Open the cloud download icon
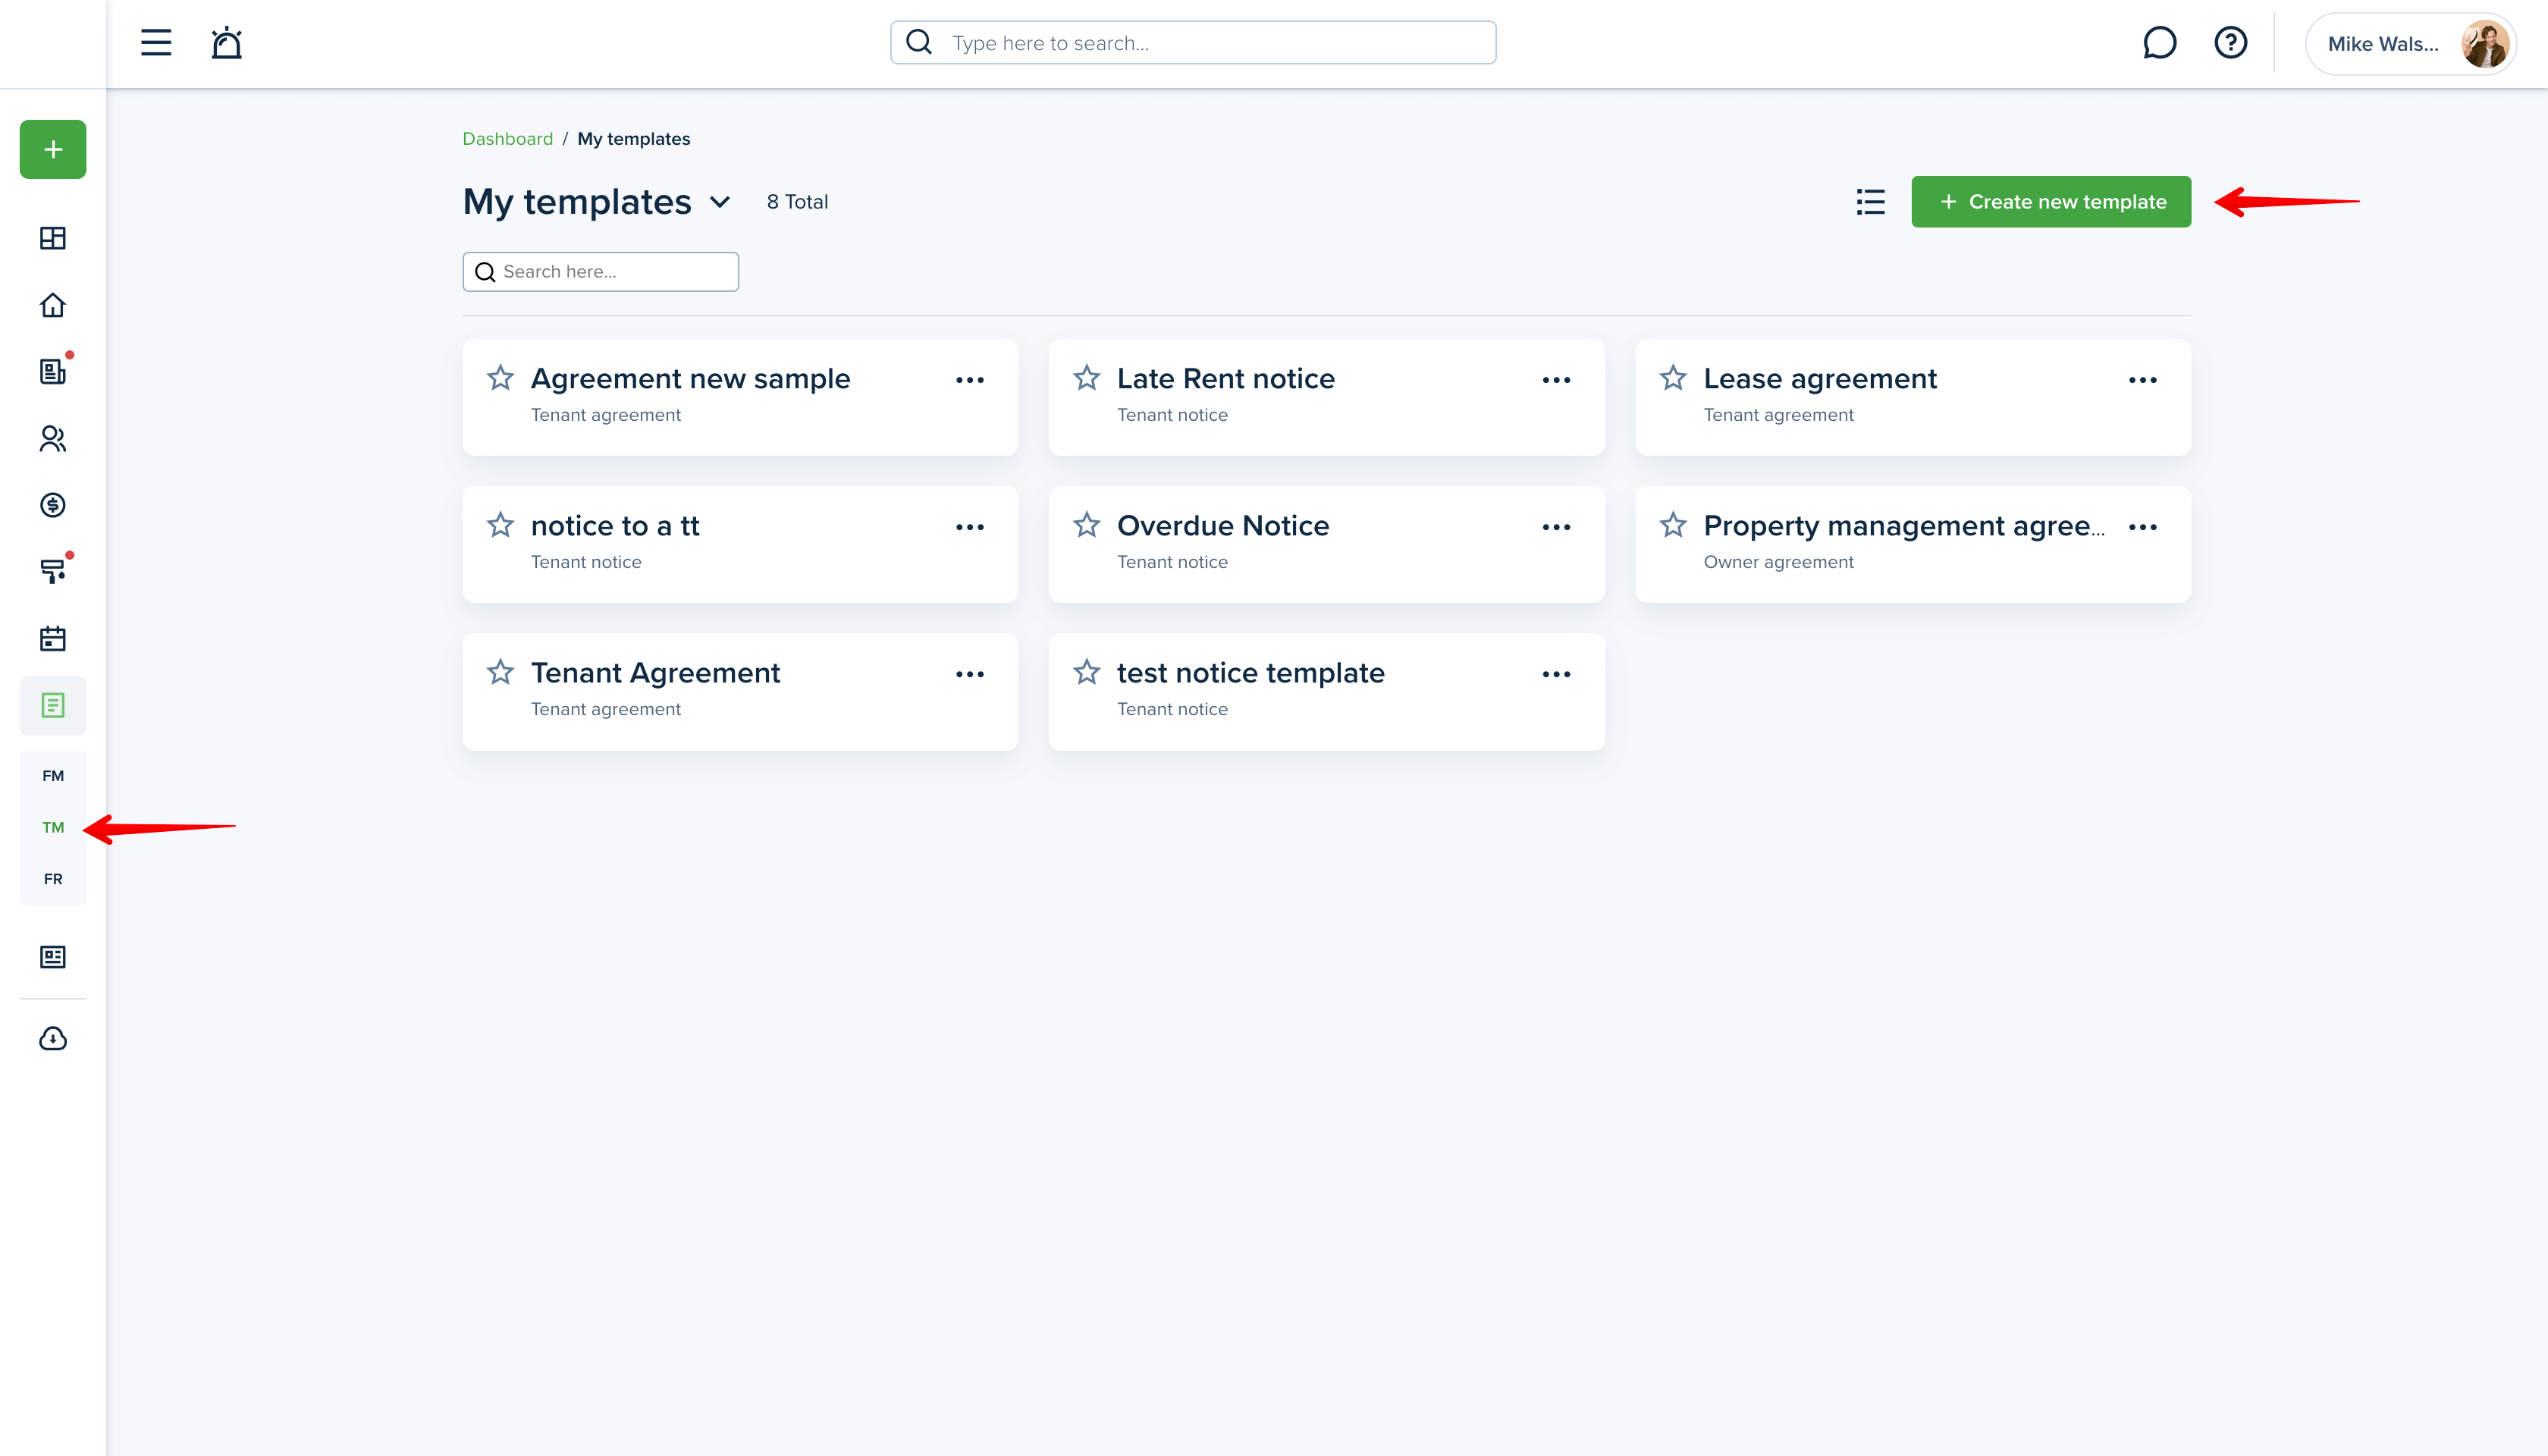The height and width of the screenshot is (1456, 2548). pos(53,1039)
